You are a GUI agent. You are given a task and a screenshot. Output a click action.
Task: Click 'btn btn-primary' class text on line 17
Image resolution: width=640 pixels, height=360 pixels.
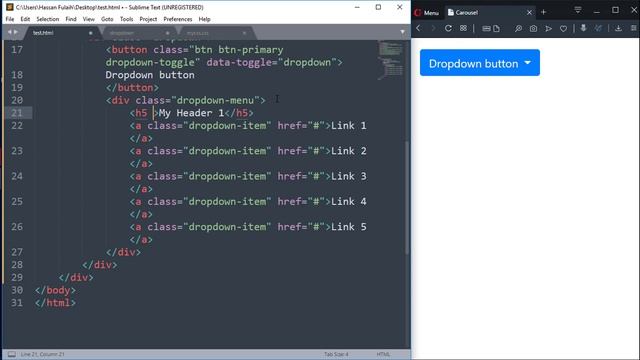point(239,50)
